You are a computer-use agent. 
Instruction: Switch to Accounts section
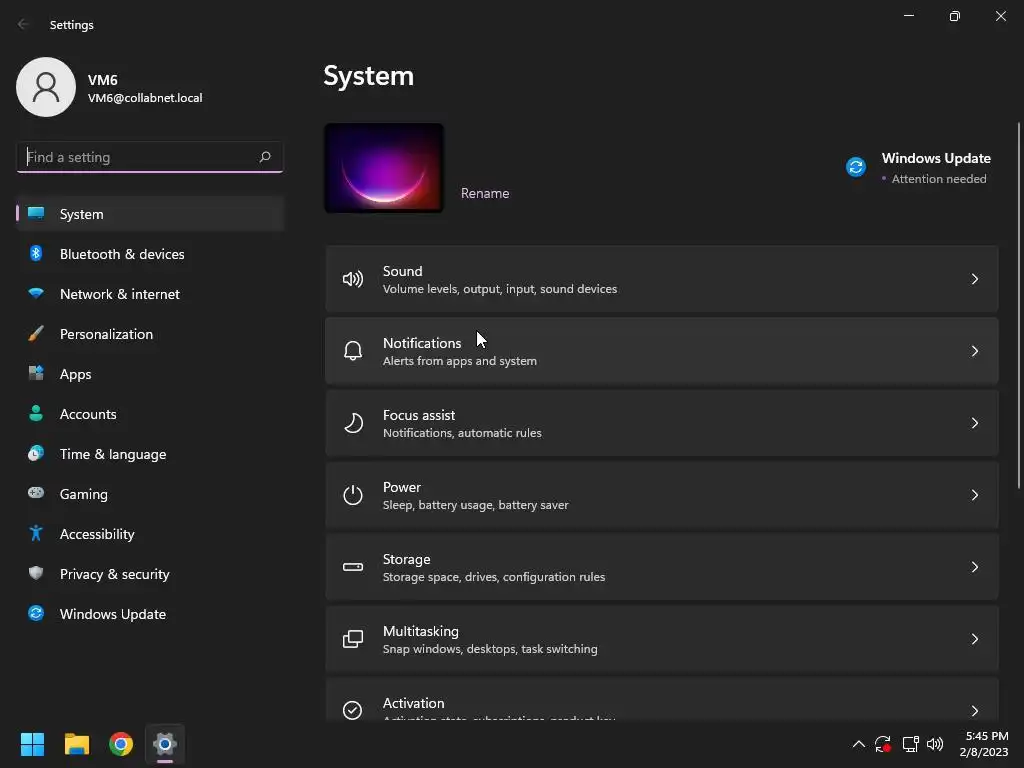pos(150,414)
